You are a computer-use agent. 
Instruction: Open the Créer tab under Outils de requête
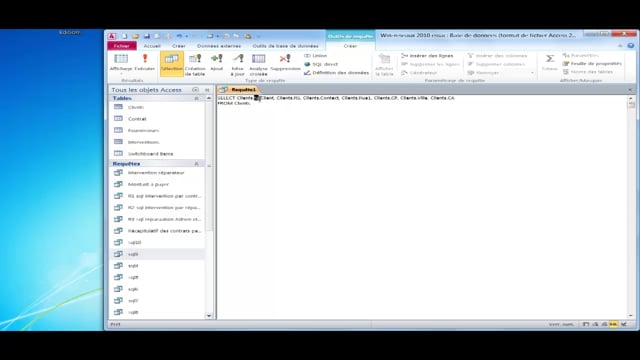(350, 46)
